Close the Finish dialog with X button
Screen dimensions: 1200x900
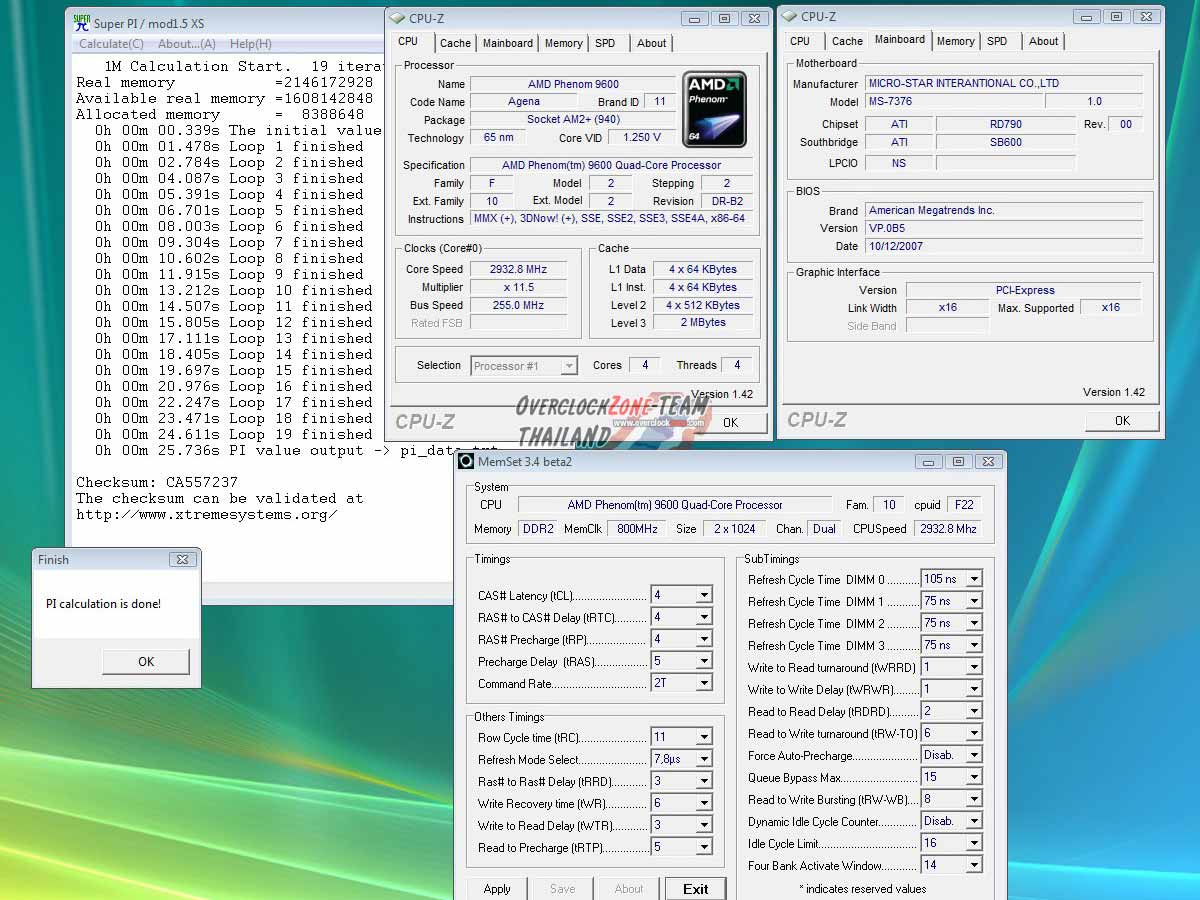pos(181,559)
